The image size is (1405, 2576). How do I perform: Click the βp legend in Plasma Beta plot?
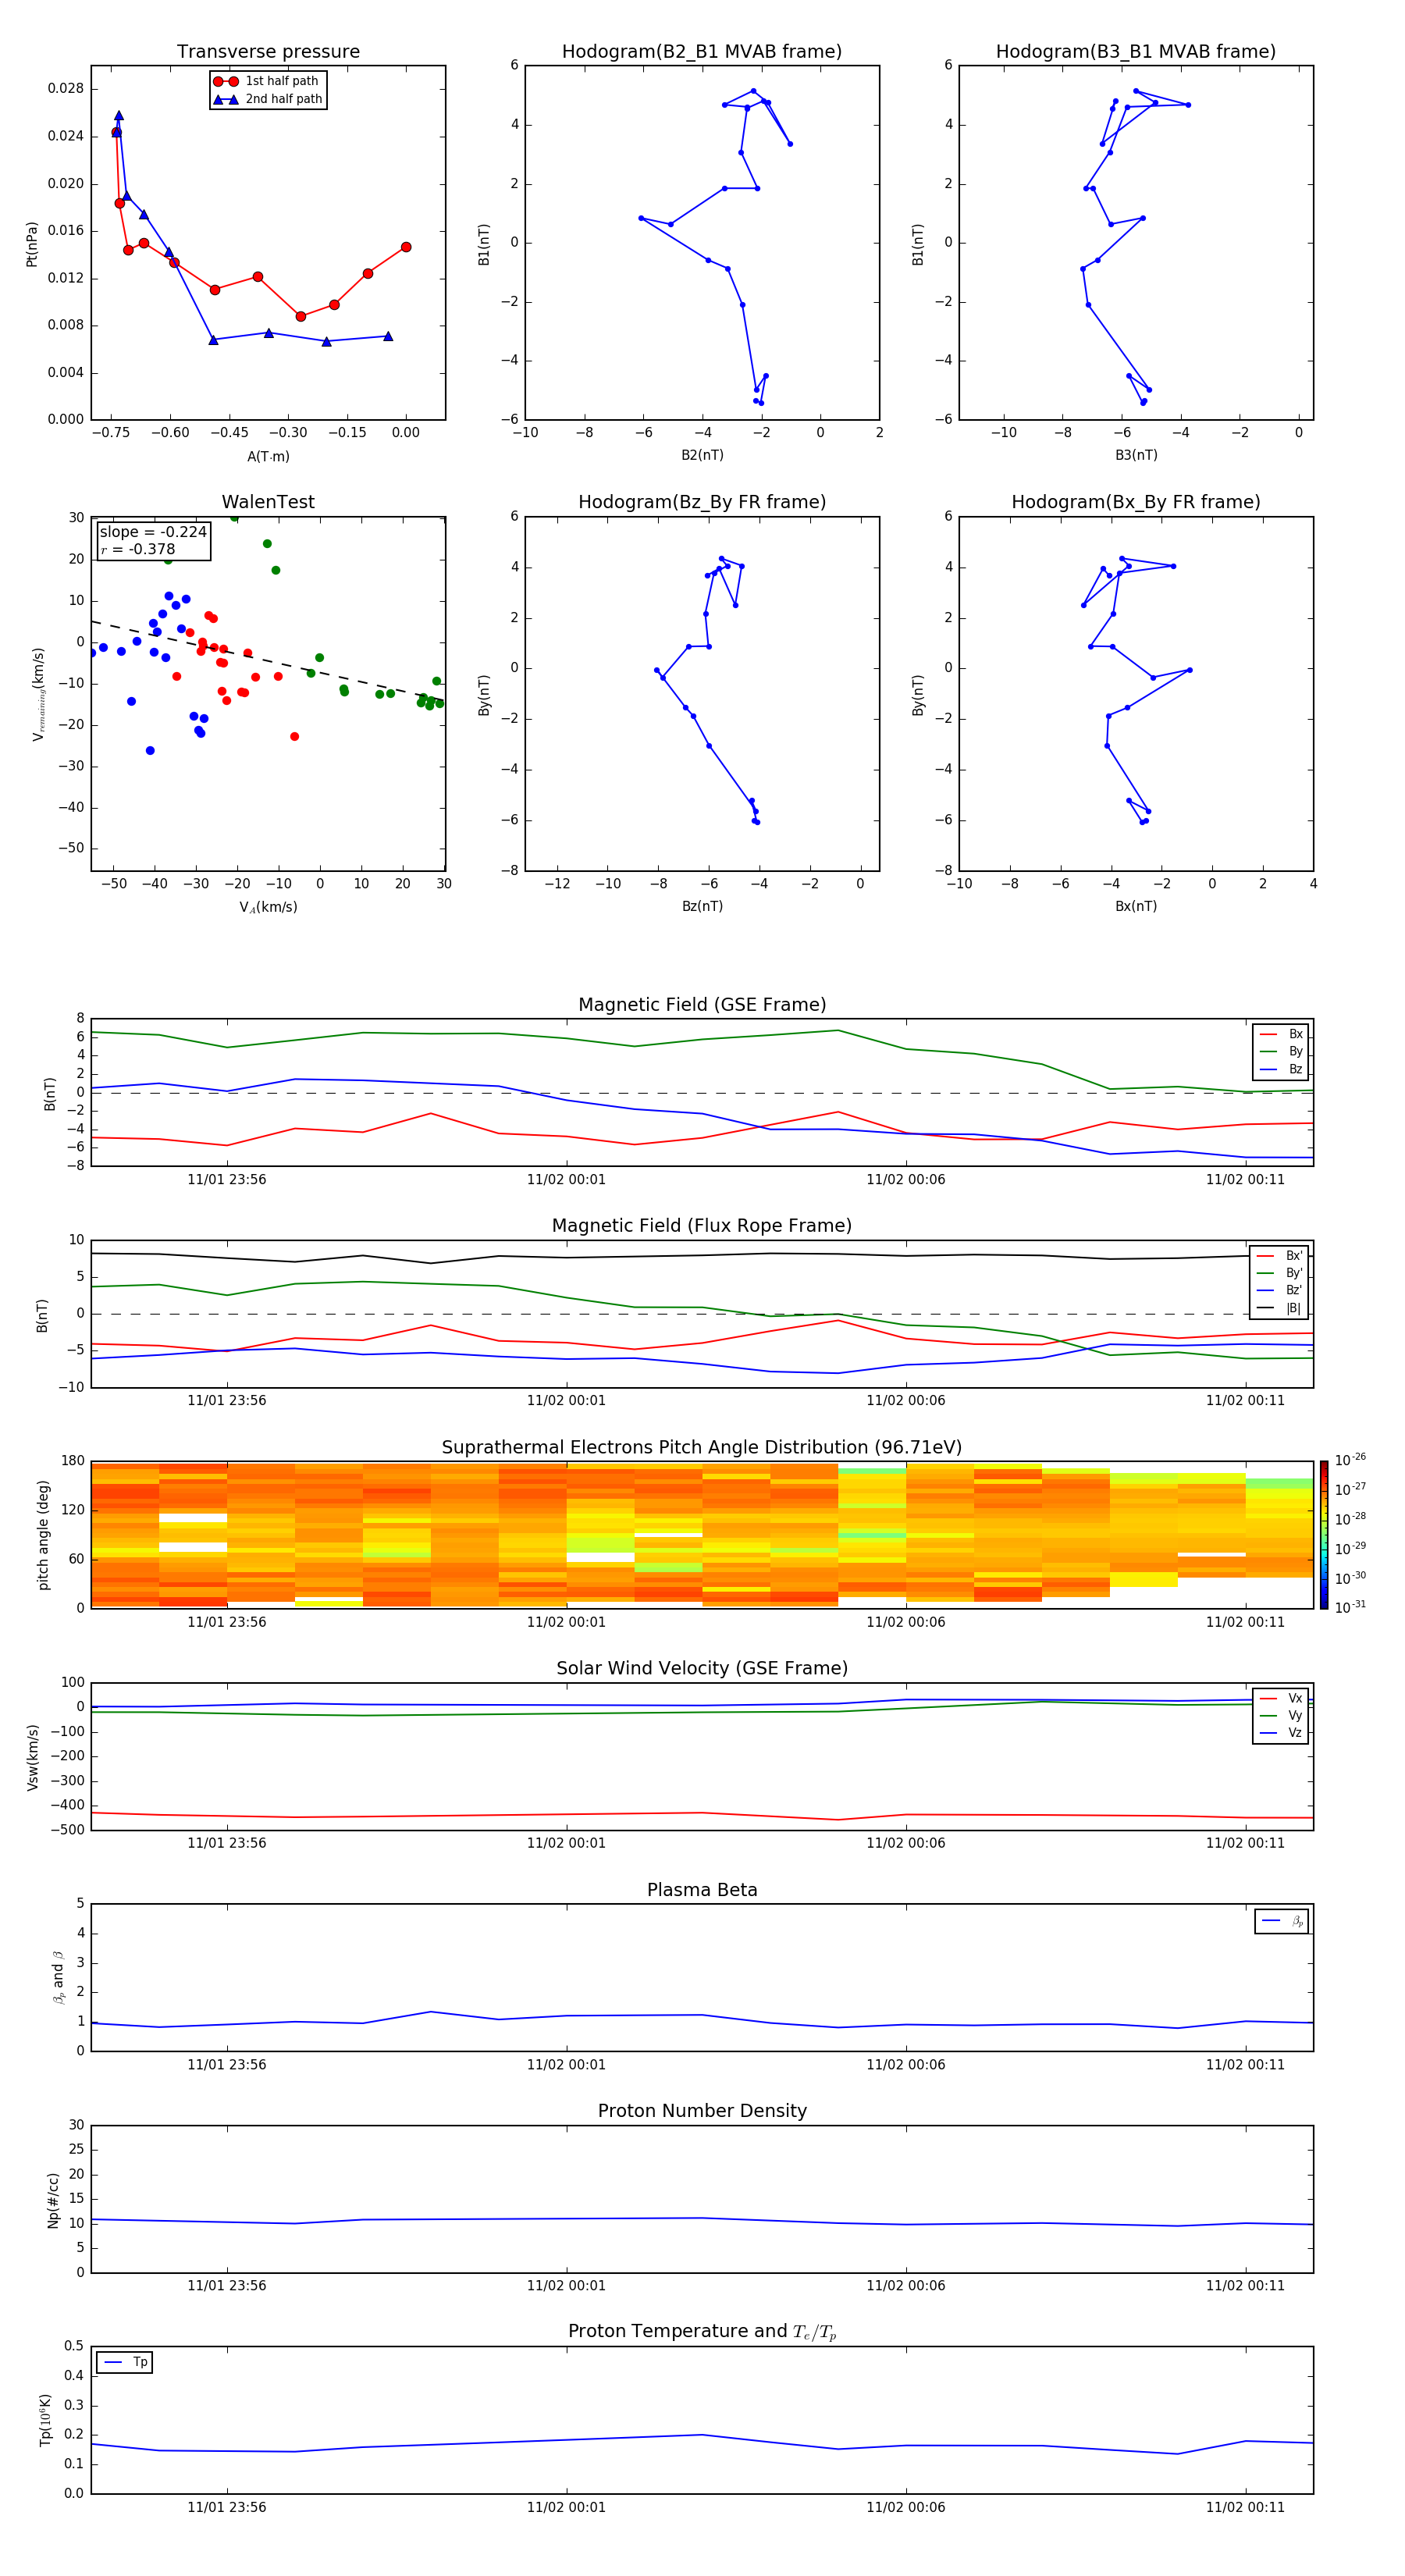point(1282,1921)
